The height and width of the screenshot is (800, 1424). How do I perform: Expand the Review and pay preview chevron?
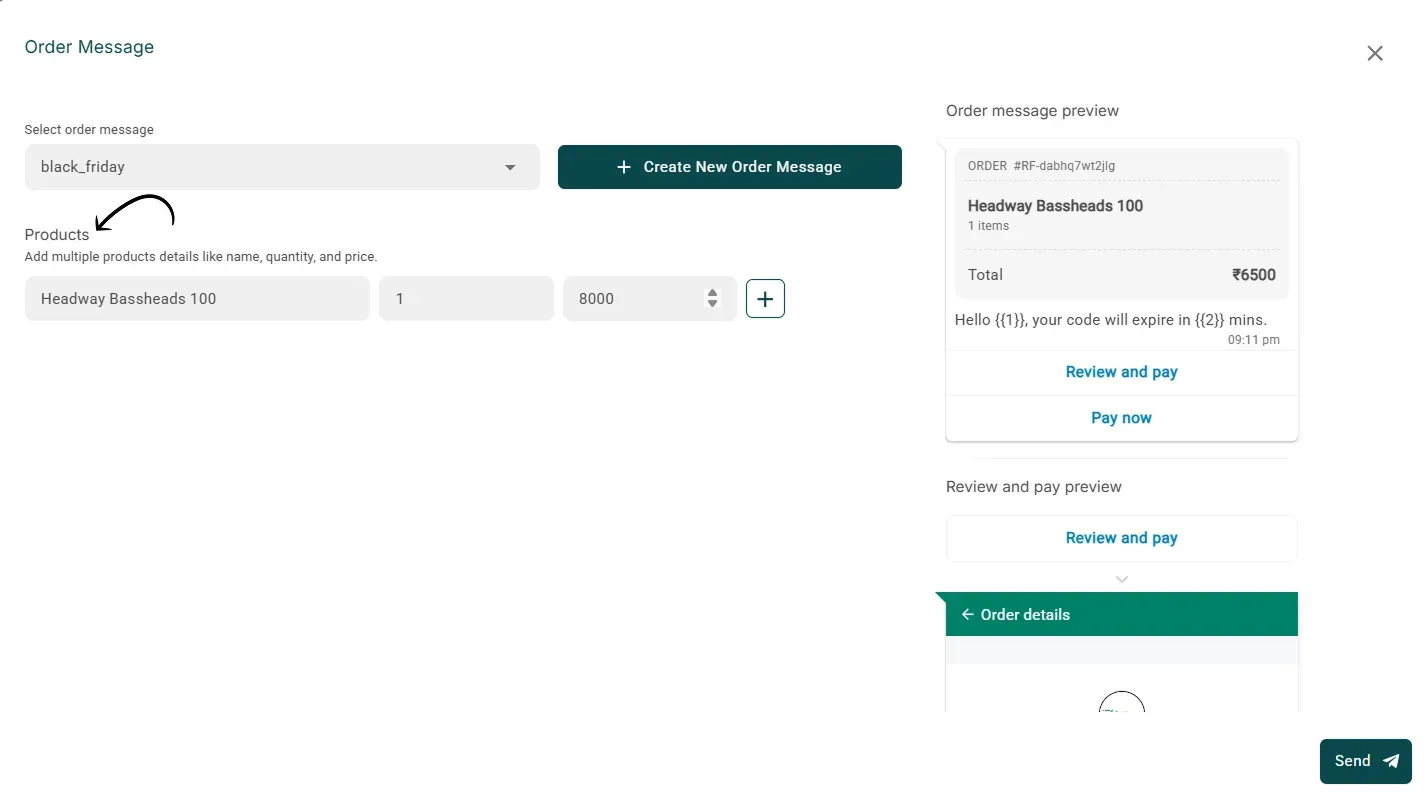(x=1121, y=578)
